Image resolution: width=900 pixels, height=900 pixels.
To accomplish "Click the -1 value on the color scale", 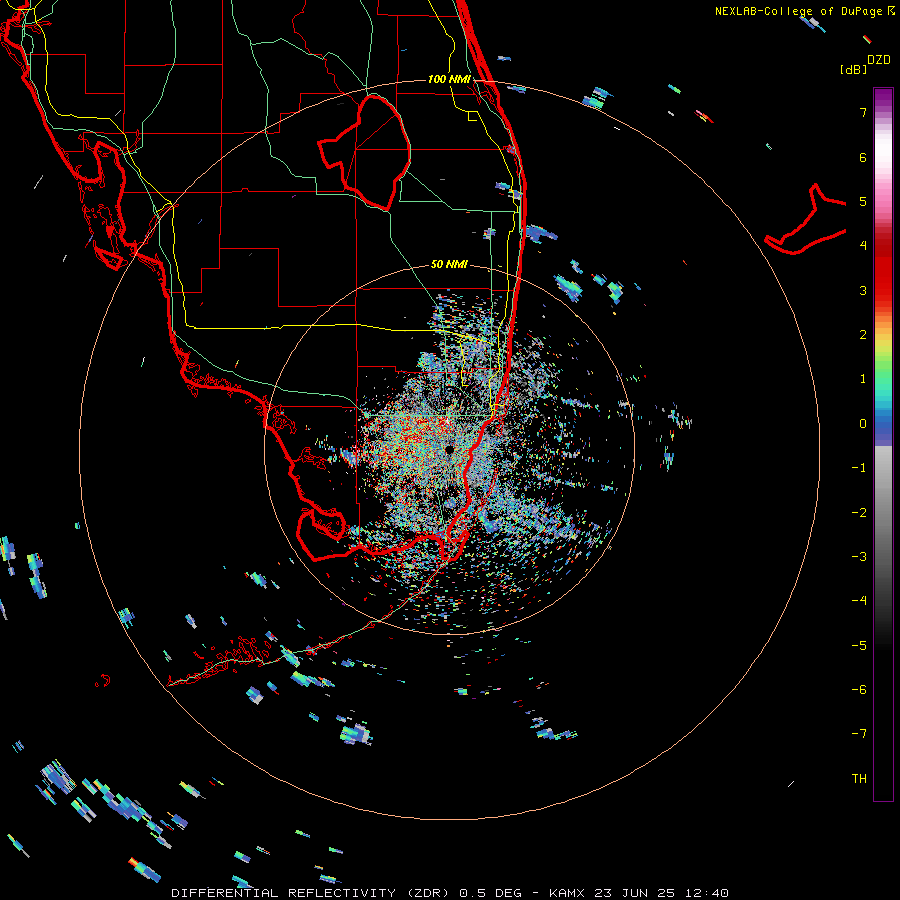I will (859, 468).
